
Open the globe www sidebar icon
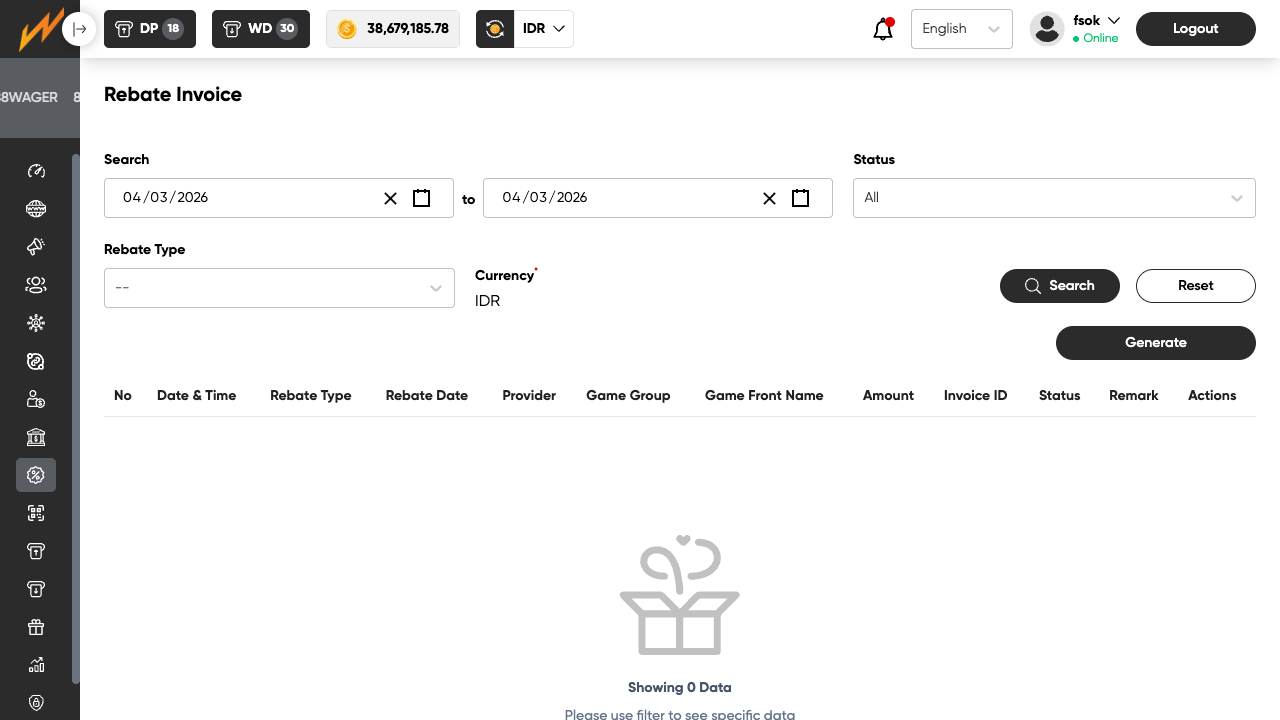pyautogui.click(x=36, y=209)
